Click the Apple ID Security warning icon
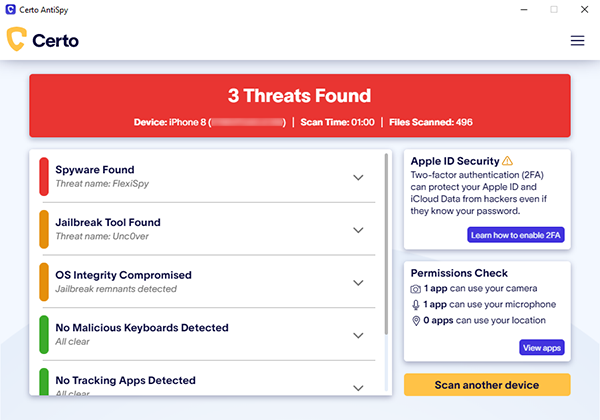 507,161
